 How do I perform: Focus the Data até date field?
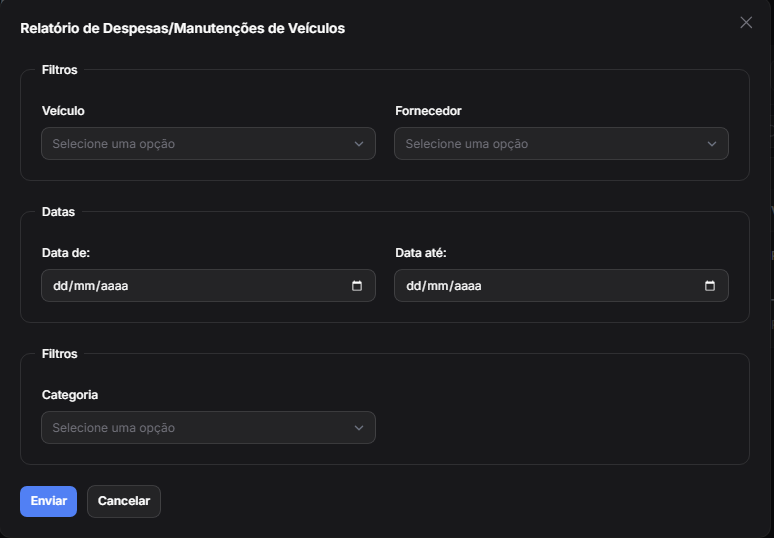(x=561, y=285)
